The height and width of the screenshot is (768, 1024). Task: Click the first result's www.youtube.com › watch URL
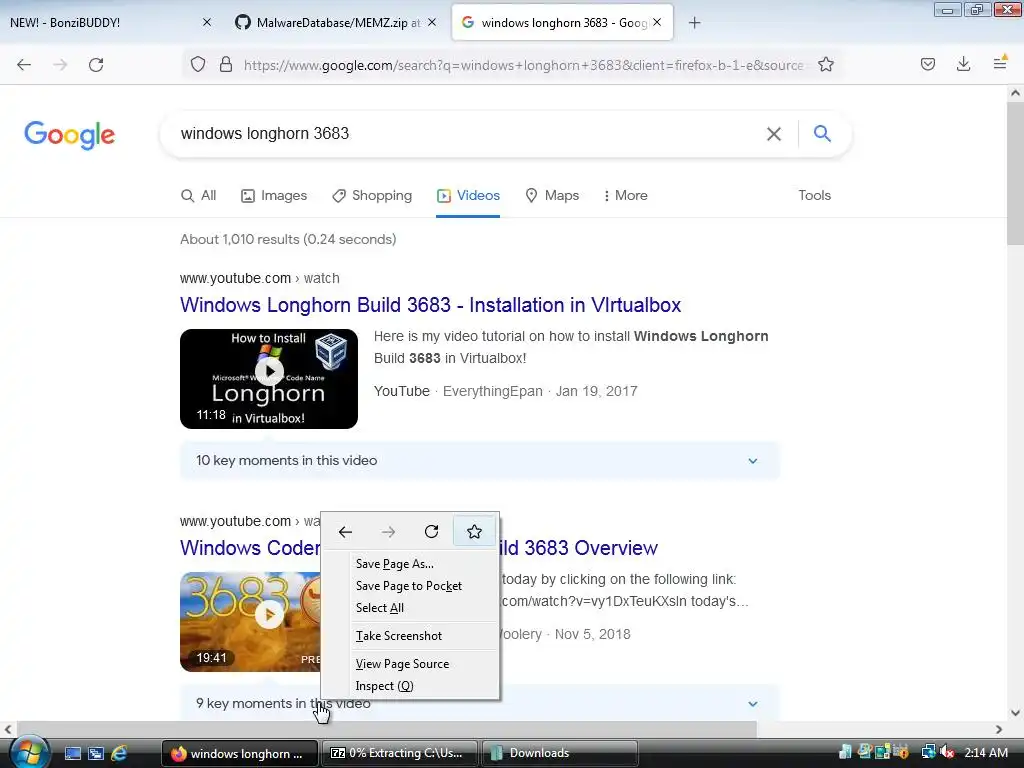(260, 278)
